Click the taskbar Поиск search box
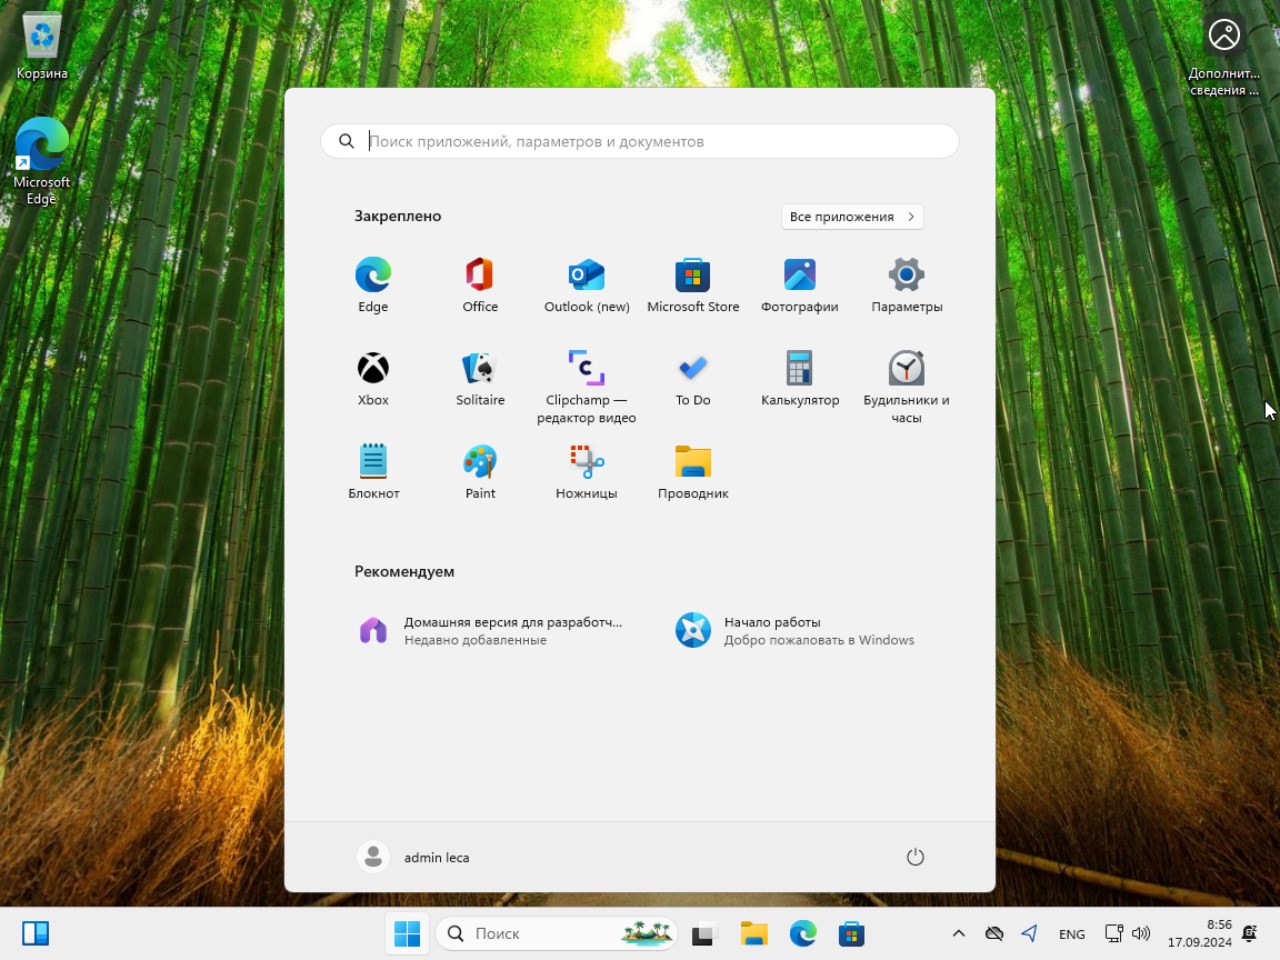The width and height of the screenshot is (1280, 960). pyautogui.click(x=556, y=934)
